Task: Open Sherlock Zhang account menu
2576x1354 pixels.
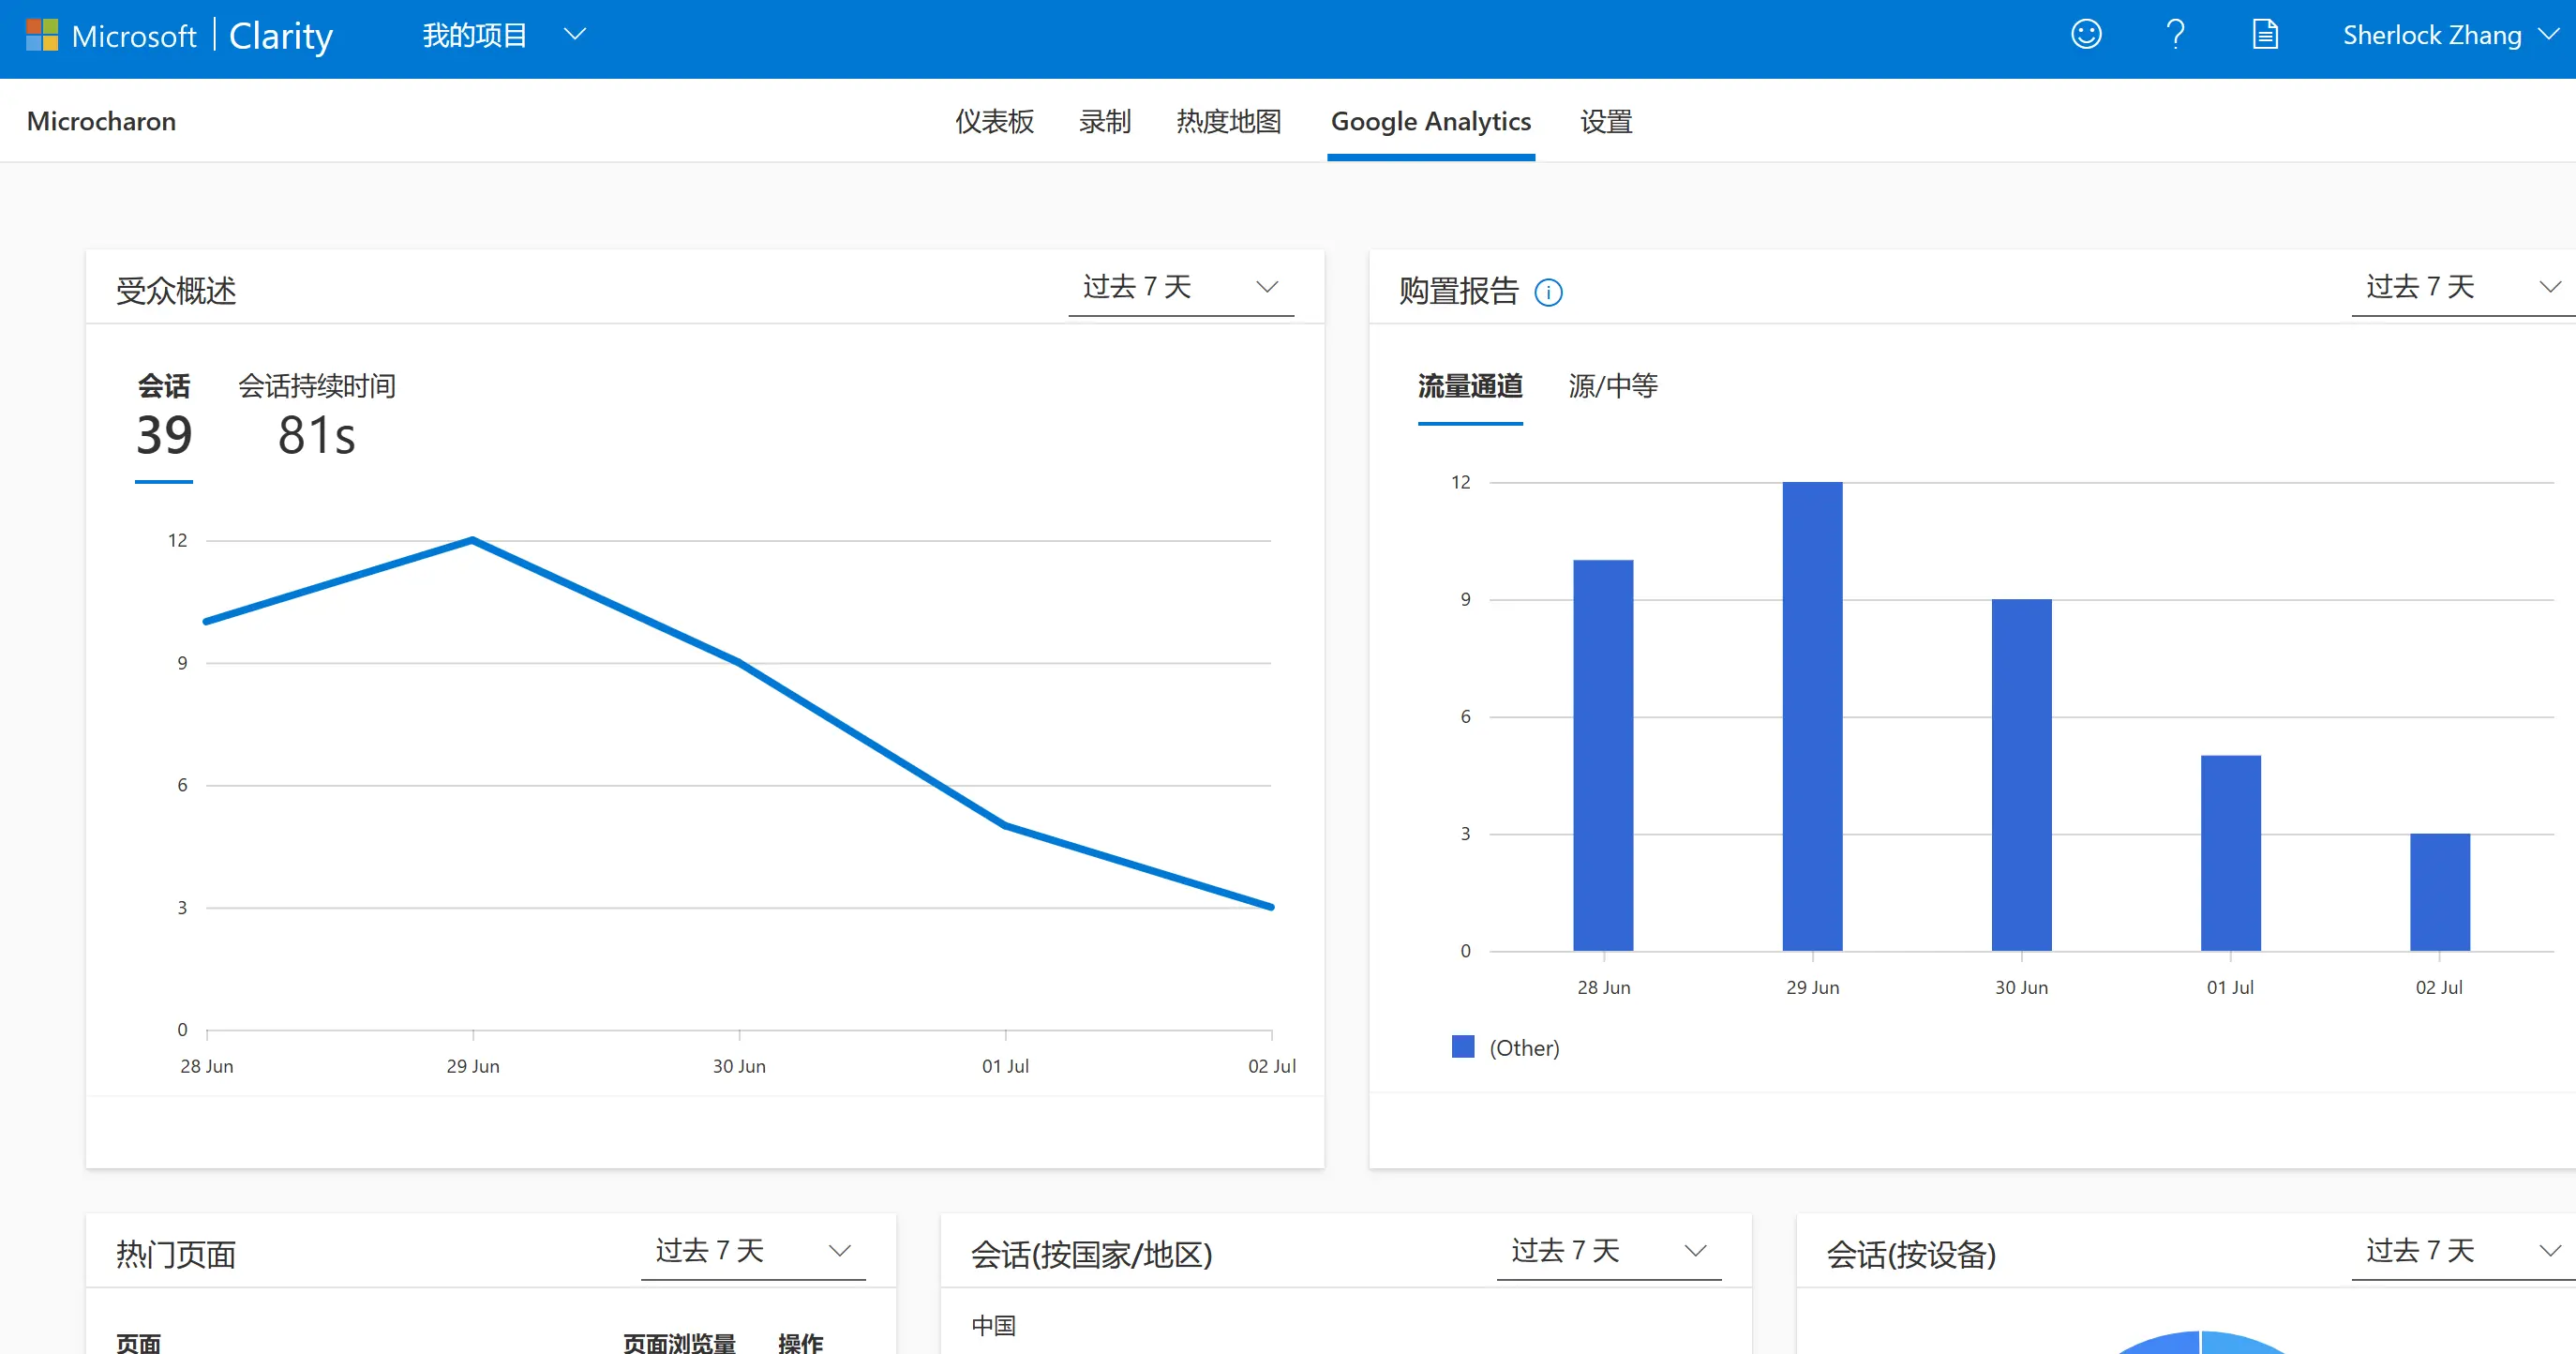Action: (2451, 36)
